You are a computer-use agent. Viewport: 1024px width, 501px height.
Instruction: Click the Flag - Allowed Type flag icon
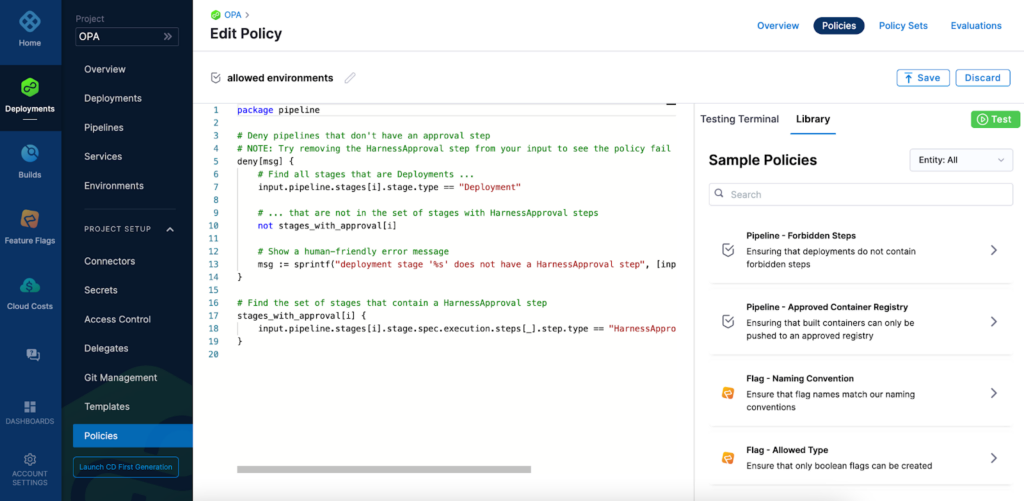coord(728,458)
